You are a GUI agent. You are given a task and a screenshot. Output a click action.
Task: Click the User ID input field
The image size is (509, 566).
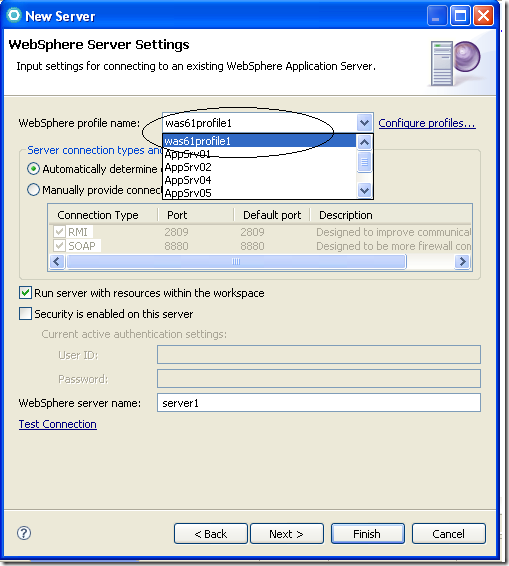click(319, 354)
